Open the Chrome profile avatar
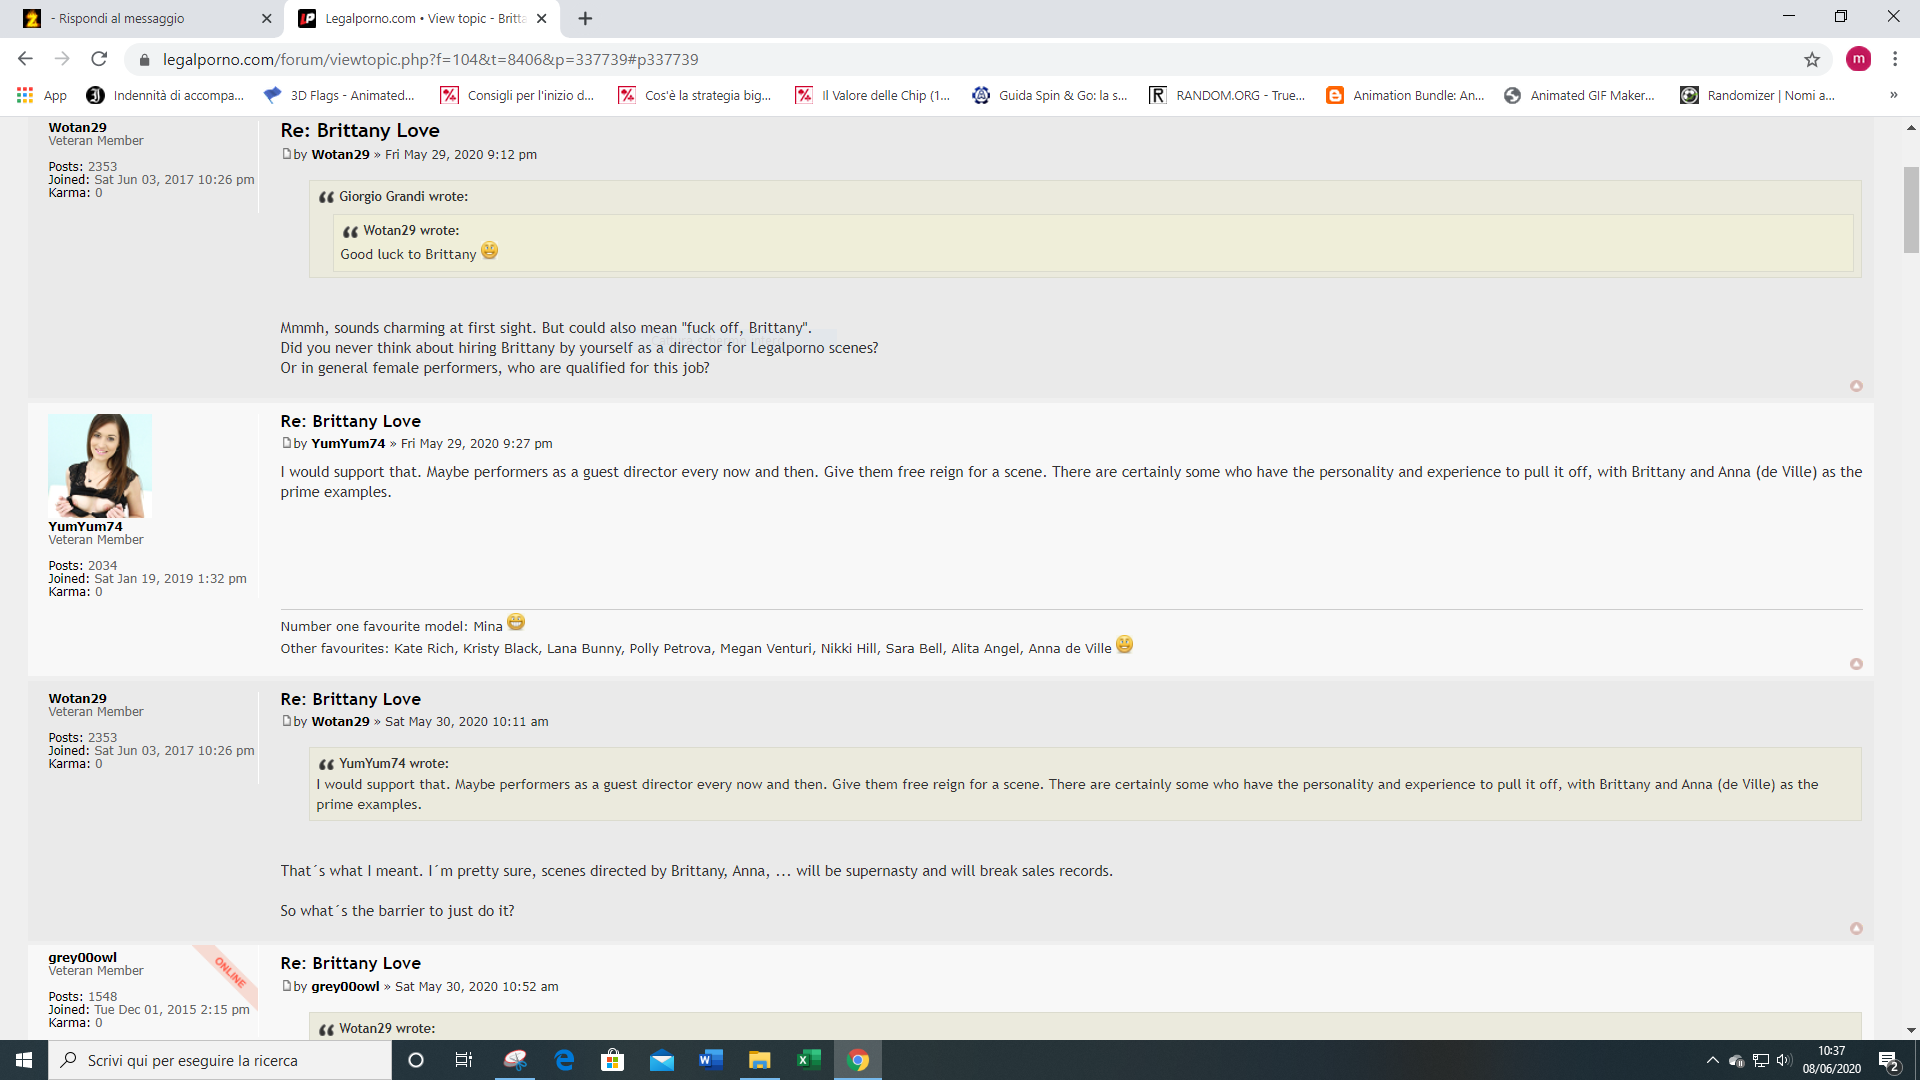 click(x=1858, y=59)
